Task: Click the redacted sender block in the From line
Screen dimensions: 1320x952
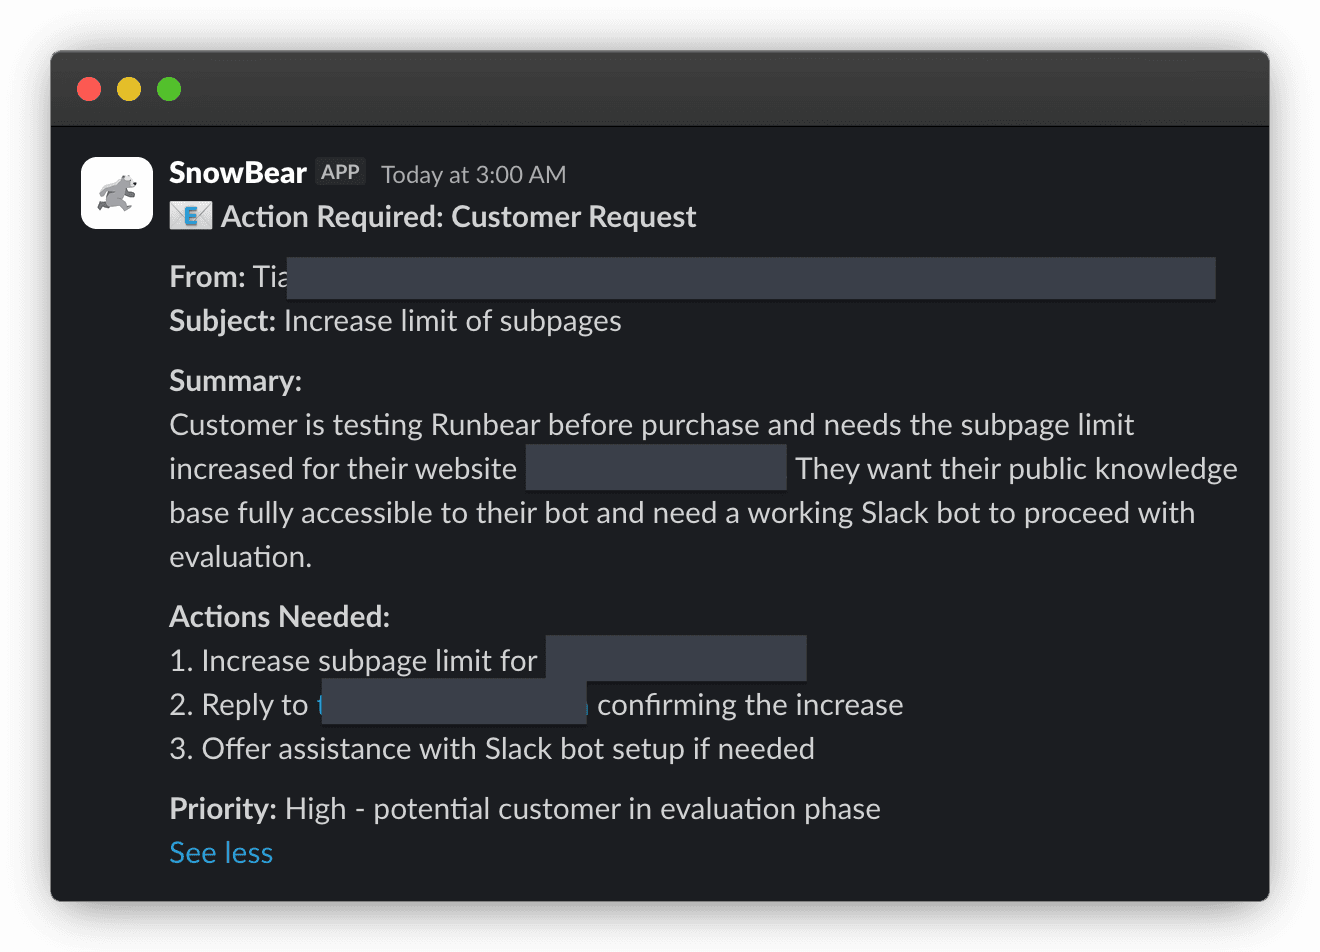Action: (750, 277)
